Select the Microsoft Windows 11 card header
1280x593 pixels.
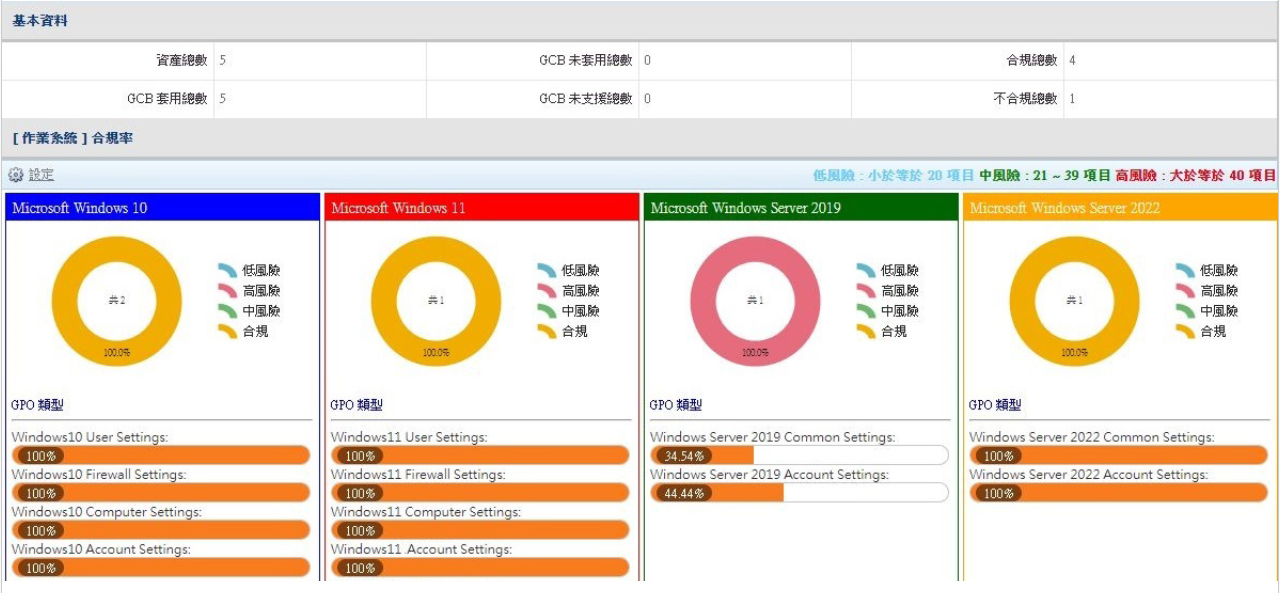(x=482, y=208)
